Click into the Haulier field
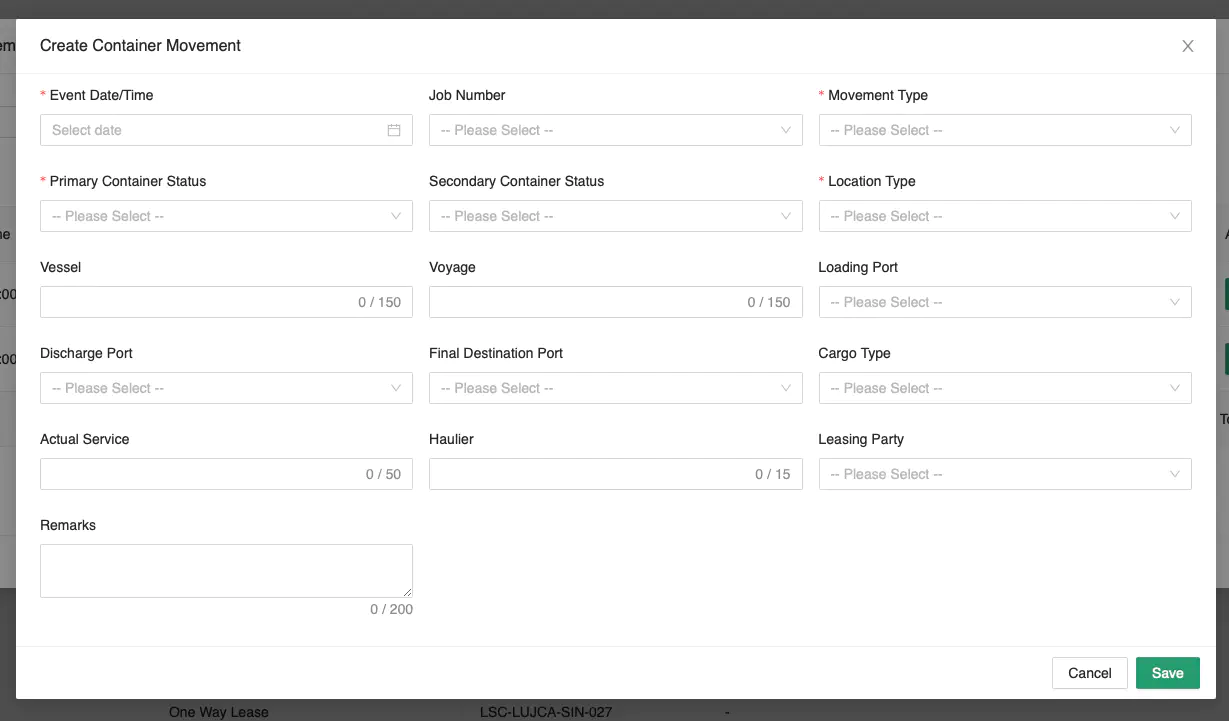 [x=585, y=474]
